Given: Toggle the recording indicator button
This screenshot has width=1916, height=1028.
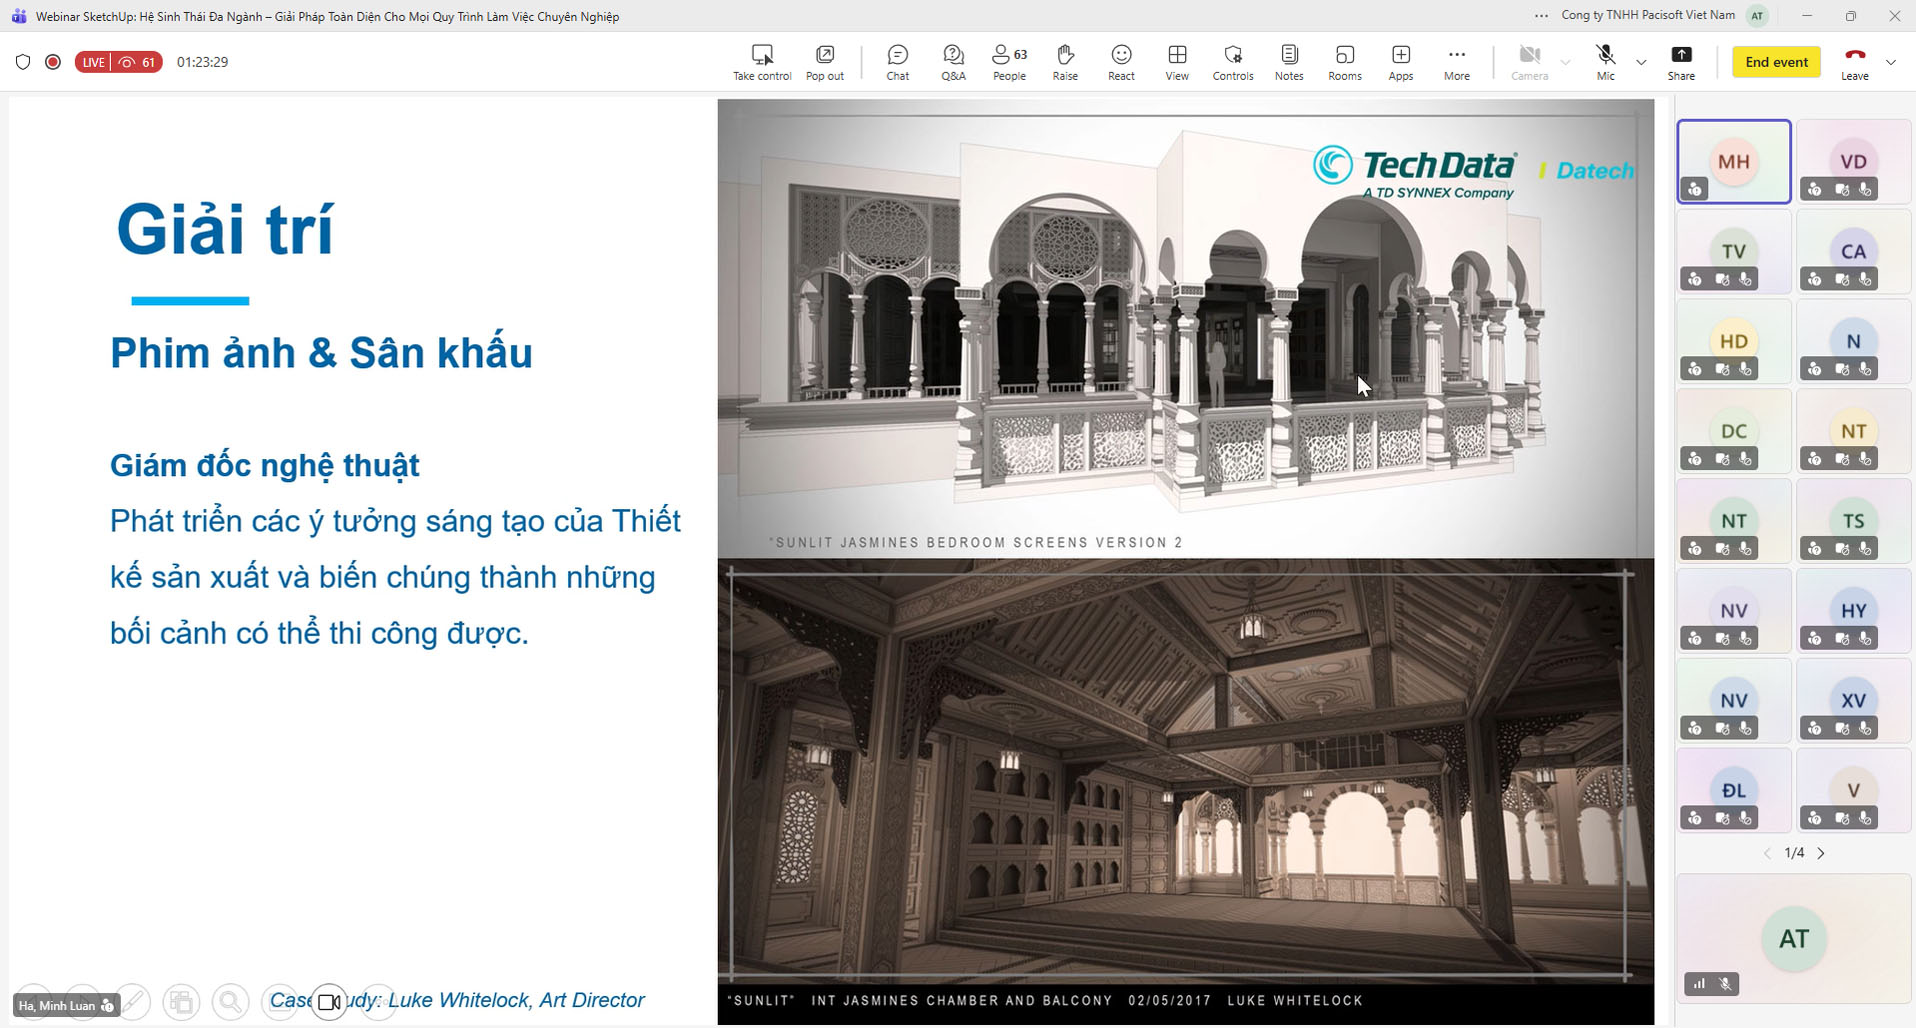Looking at the screenshot, I should coord(53,62).
